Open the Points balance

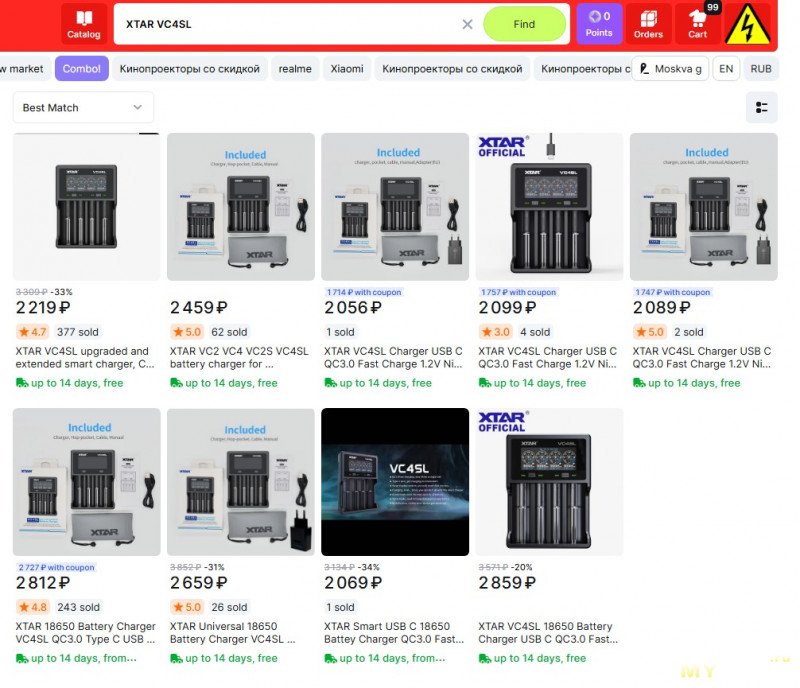coord(599,23)
